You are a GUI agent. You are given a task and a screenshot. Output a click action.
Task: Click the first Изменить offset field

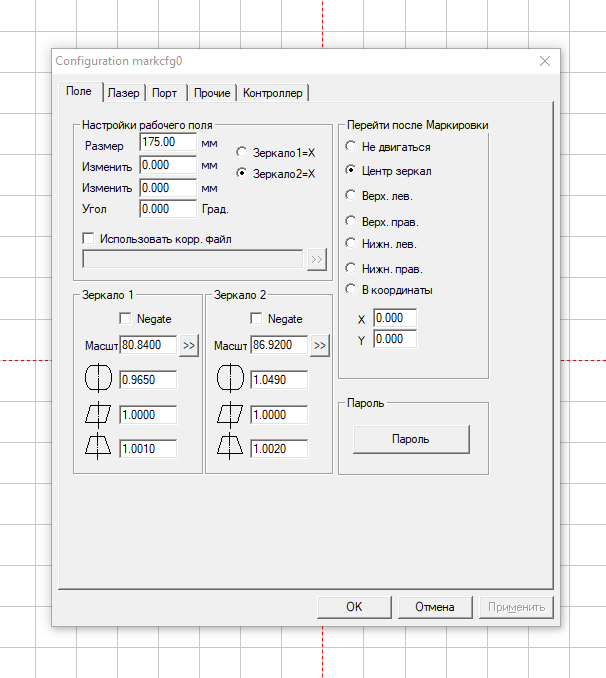[168, 165]
